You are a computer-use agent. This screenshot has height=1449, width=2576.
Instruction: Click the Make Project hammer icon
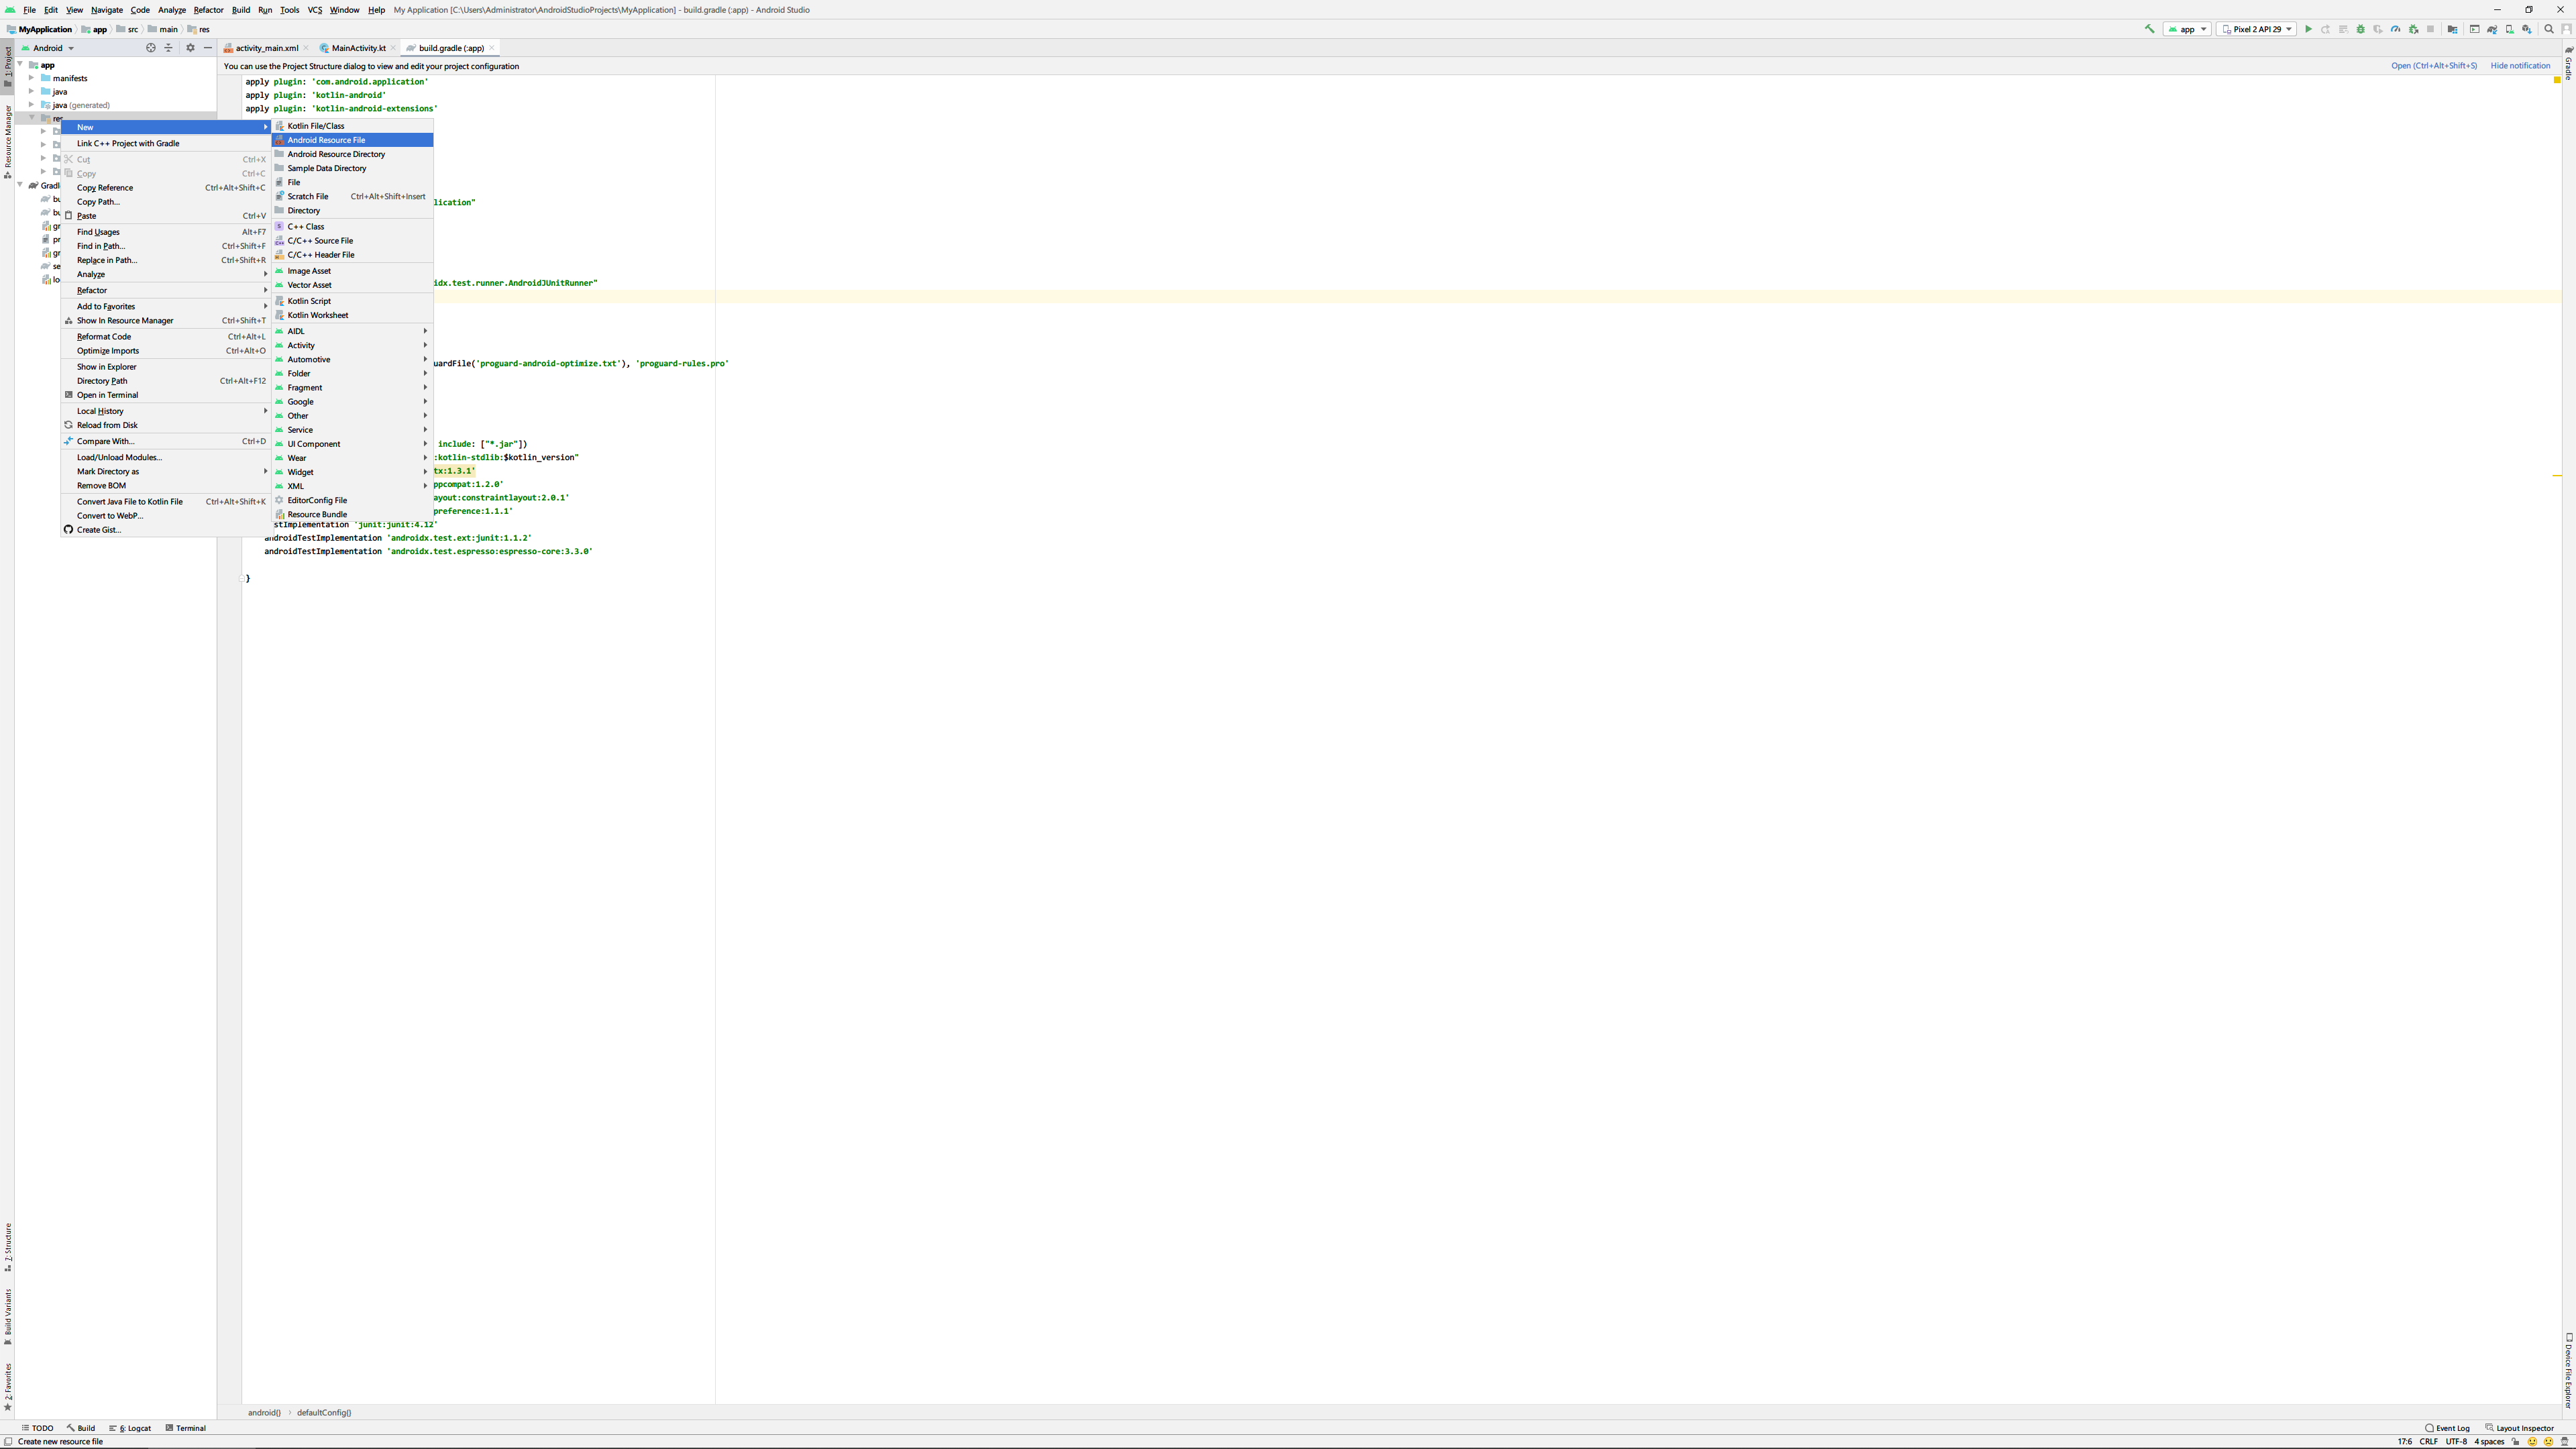(2150, 29)
